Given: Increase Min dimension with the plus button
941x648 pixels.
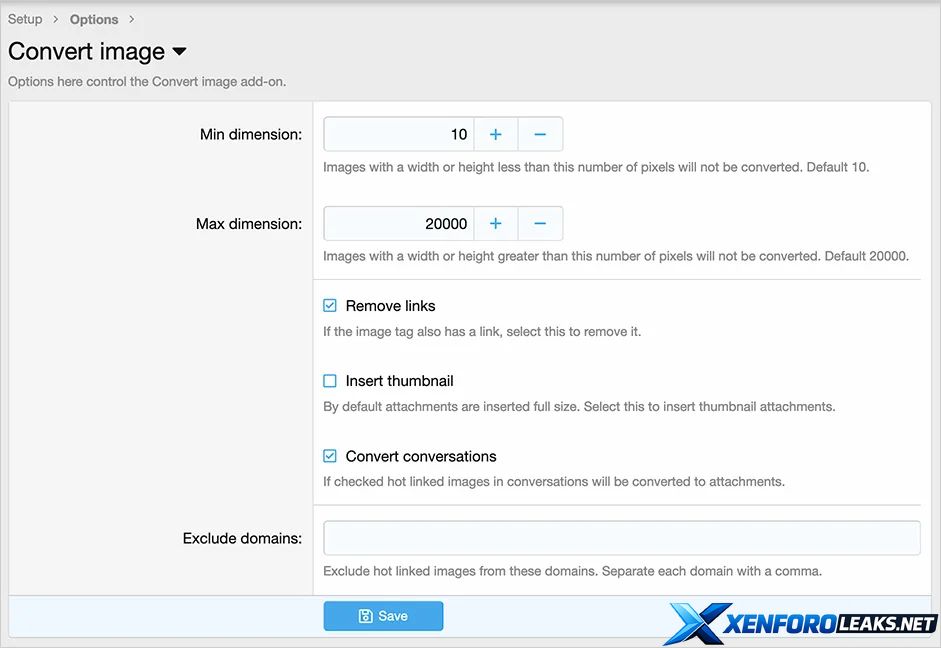Looking at the screenshot, I should click(x=495, y=134).
